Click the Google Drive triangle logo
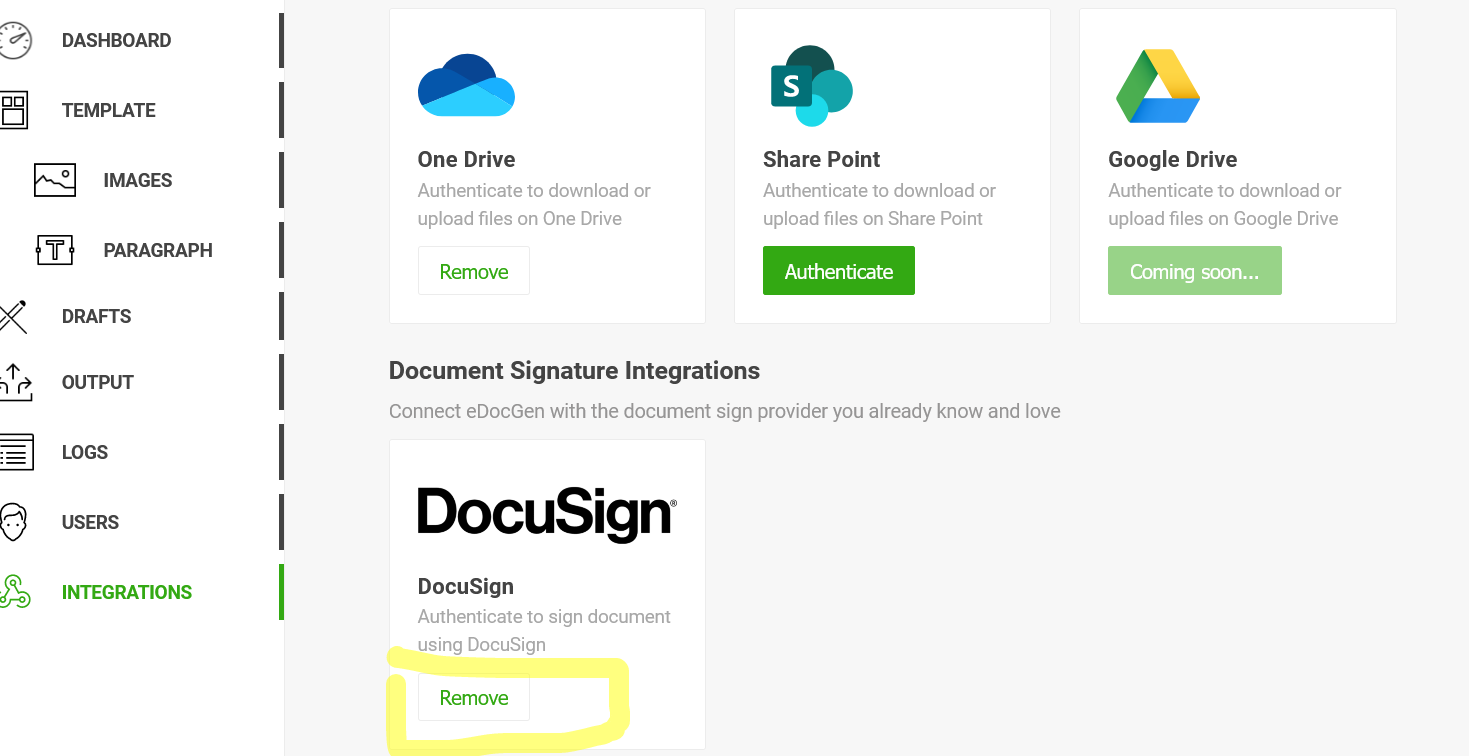 coord(1158,86)
